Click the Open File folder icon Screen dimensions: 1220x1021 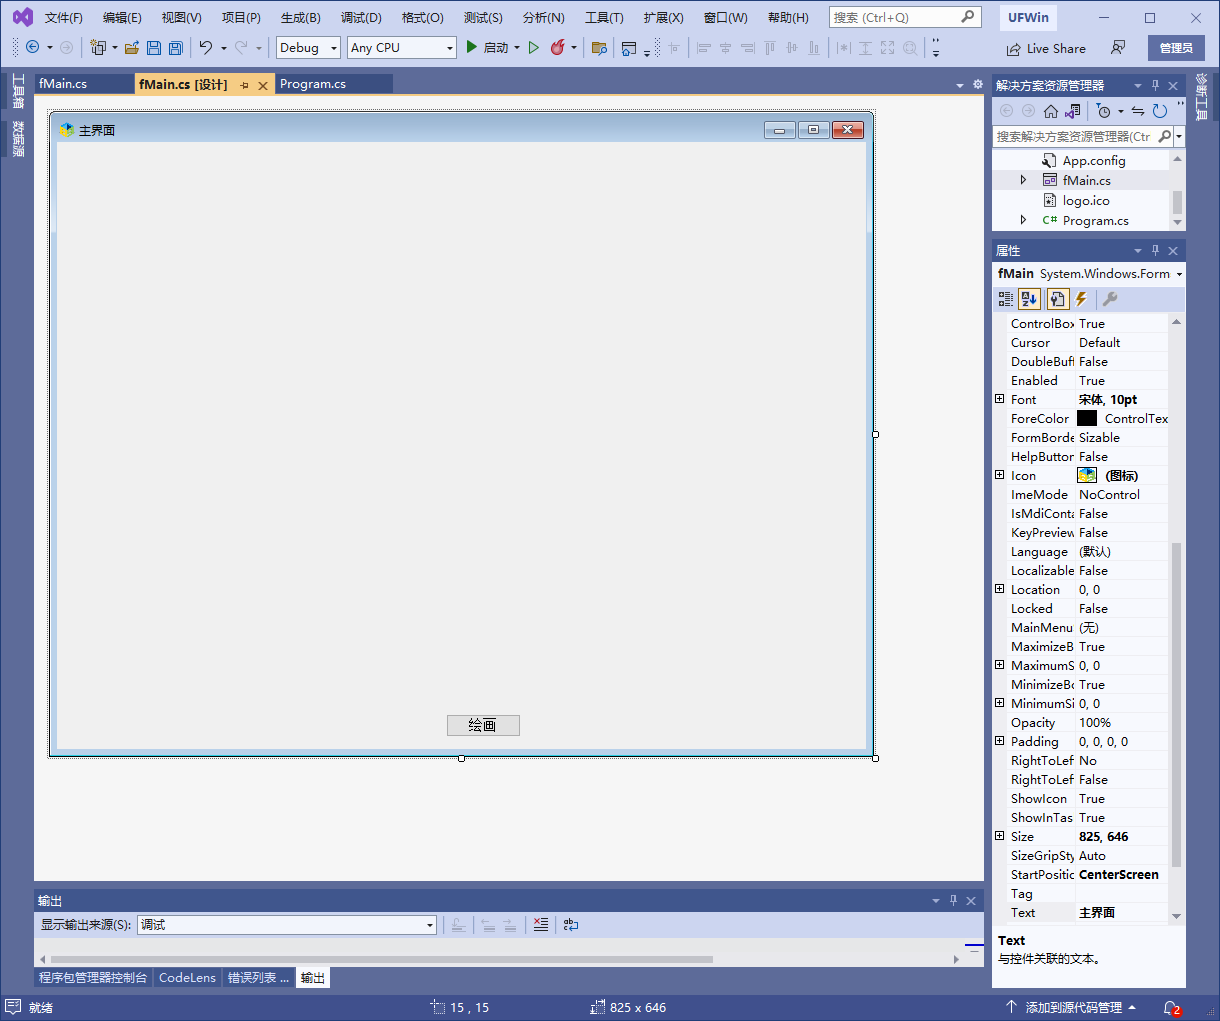click(x=131, y=47)
